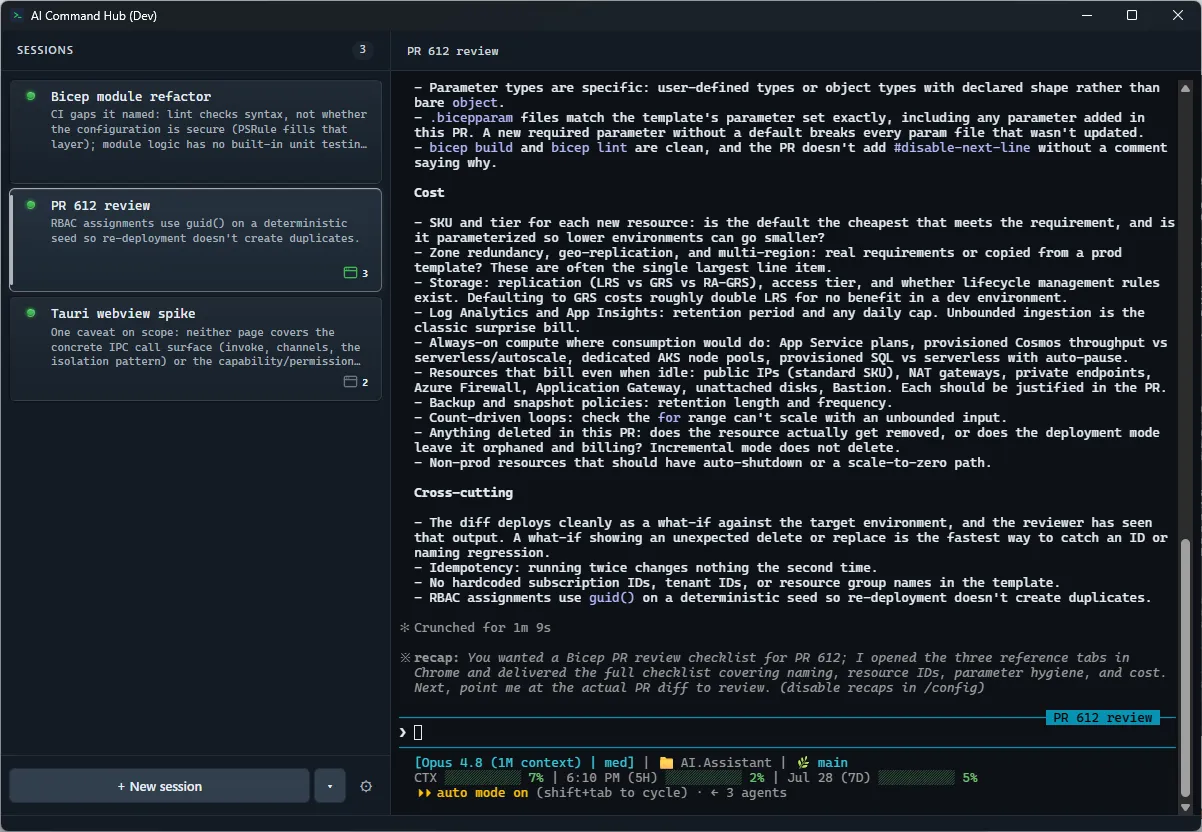Click the Cost section heading
The height and width of the screenshot is (832, 1202).
(429, 192)
